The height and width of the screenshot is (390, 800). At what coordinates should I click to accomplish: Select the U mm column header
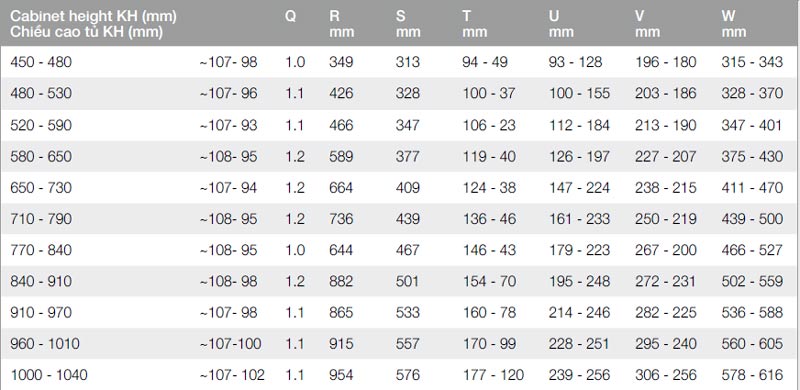point(561,24)
